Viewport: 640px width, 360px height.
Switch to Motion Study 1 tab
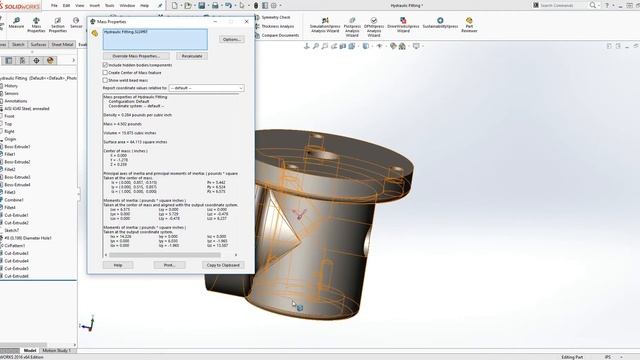[x=56, y=351]
